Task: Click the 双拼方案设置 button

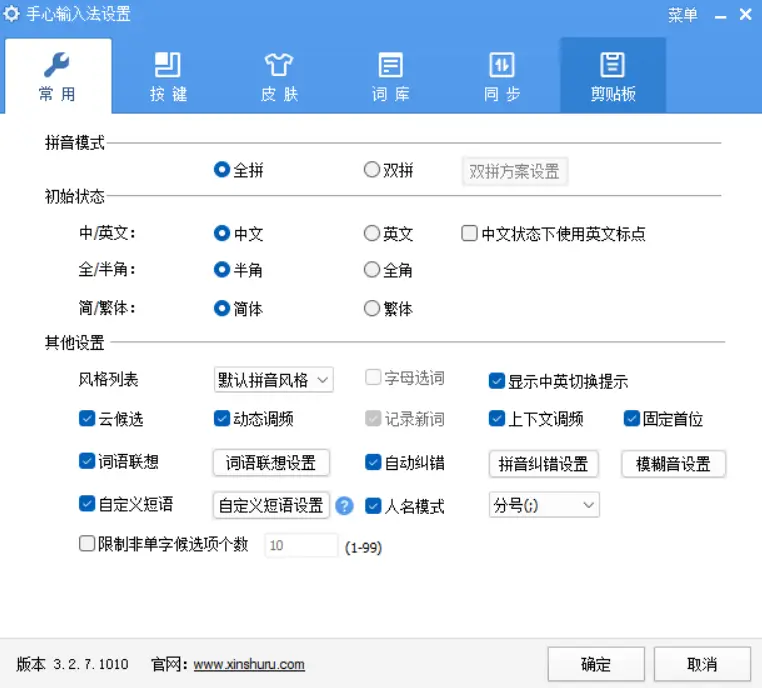Action: coord(515,171)
